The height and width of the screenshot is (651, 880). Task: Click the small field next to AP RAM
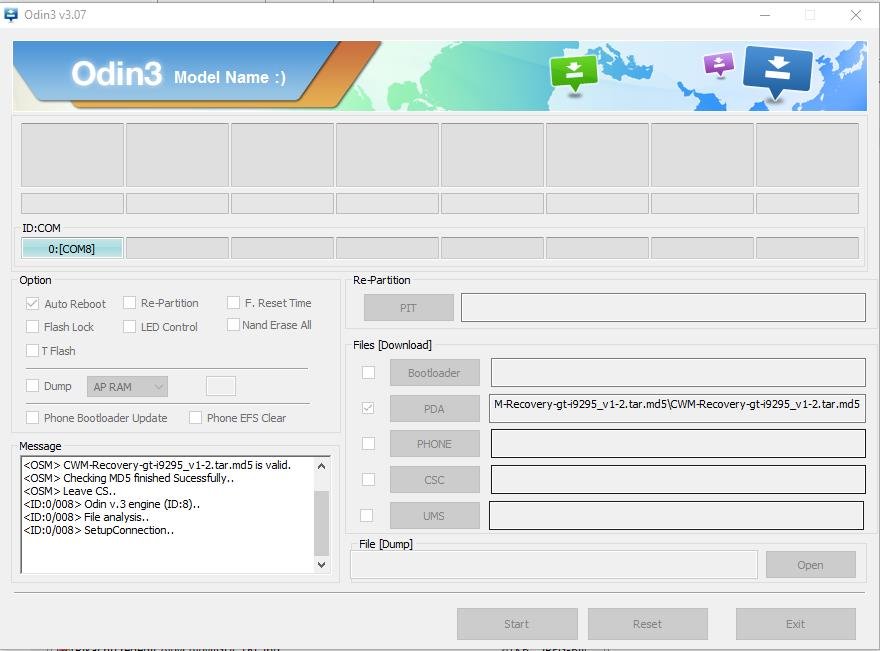(x=221, y=386)
